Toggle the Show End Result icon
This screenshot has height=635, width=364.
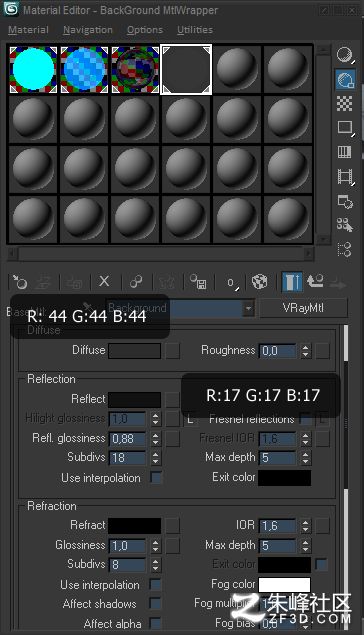(292, 282)
